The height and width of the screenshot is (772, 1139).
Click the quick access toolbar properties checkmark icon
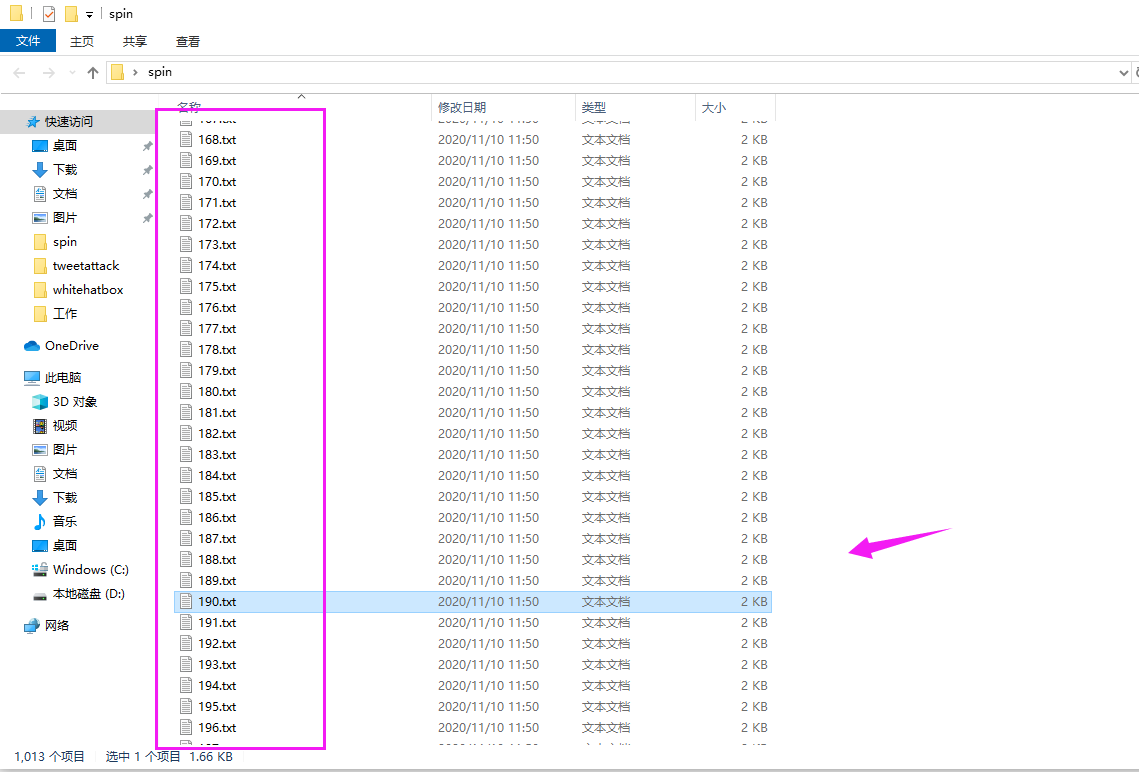(x=49, y=14)
